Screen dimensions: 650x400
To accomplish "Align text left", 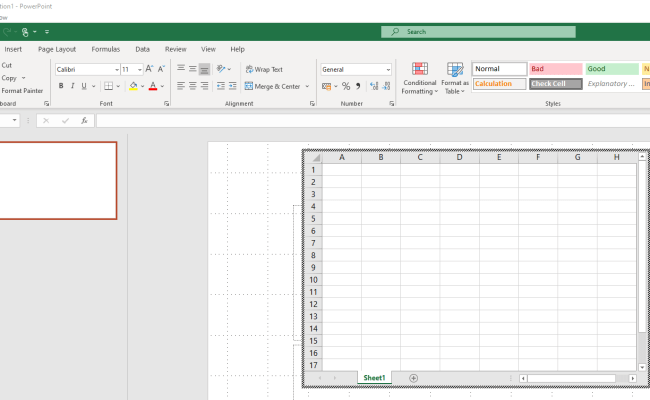I will tap(181, 86).
